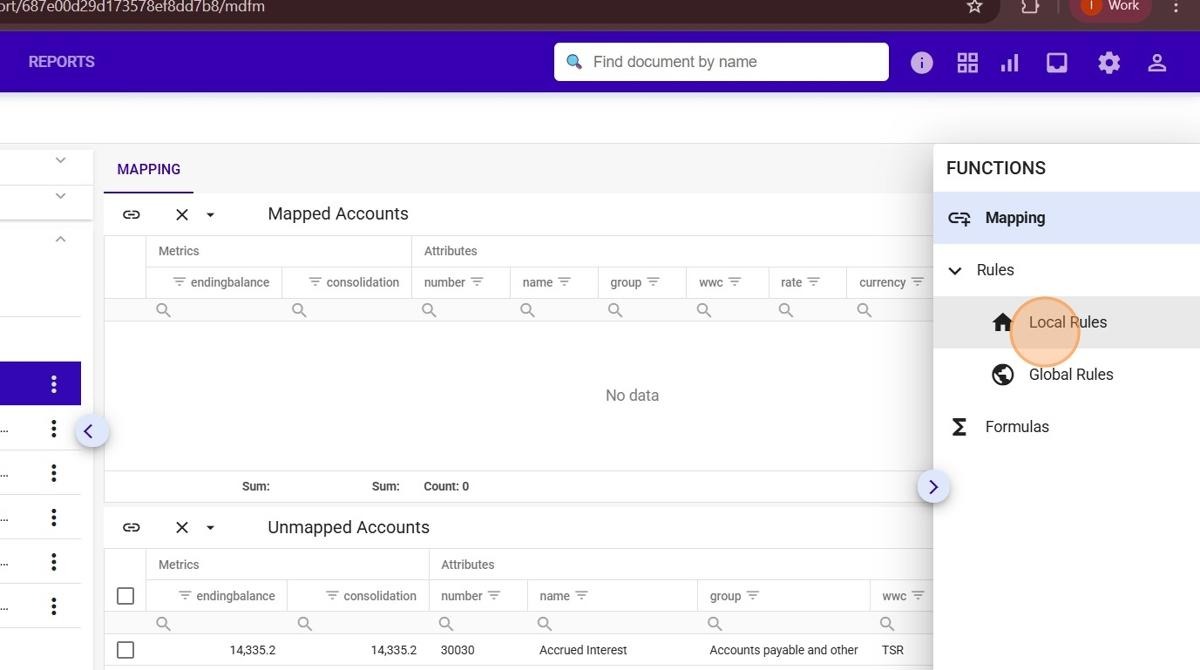
Task: Open dropdown arrow beside Unmapped Accounts X
Action: click(x=210, y=528)
